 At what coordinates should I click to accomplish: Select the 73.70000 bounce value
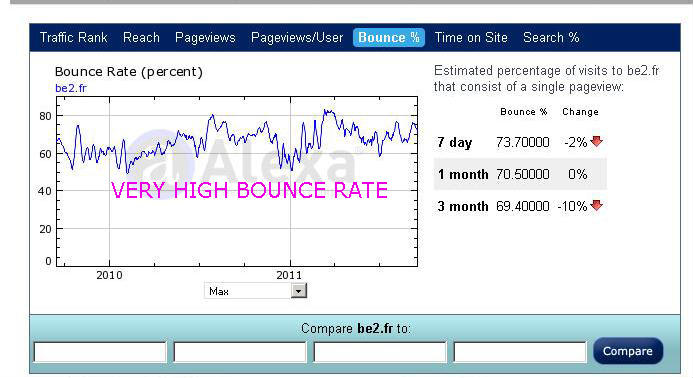pos(522,142)
